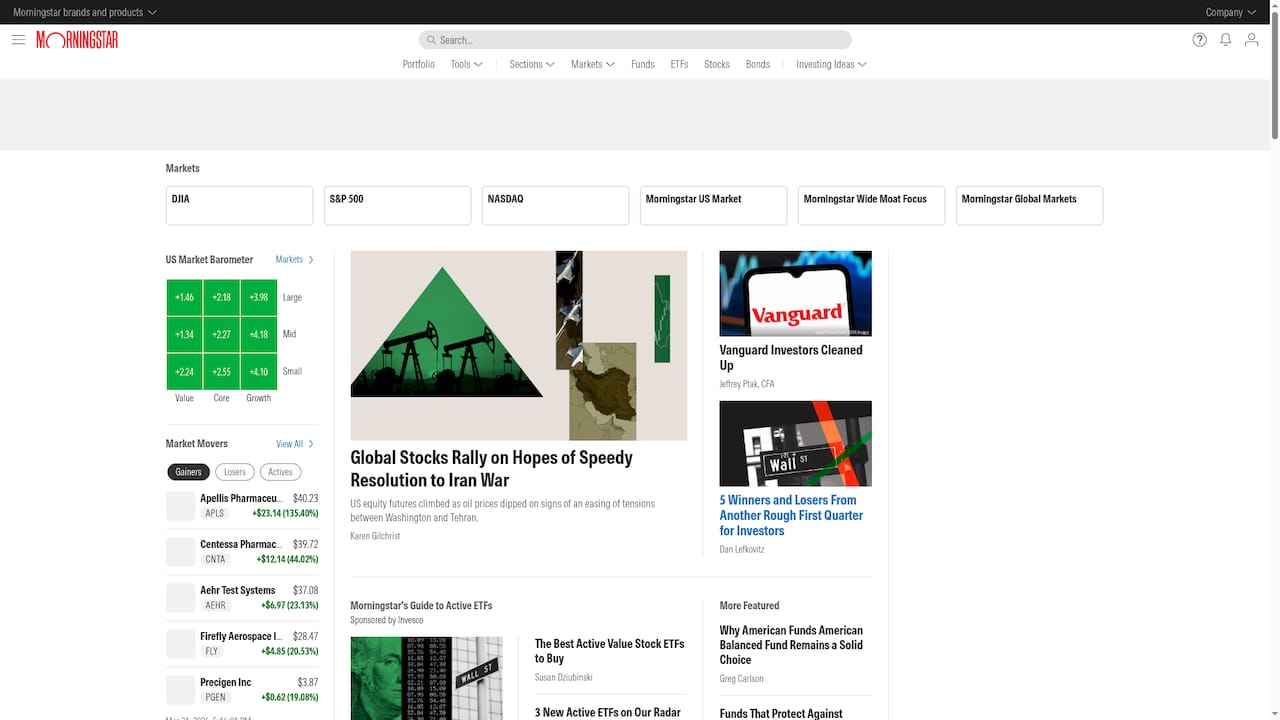Viewport: 1280px width, 720px height.
Task: Open the hamburger navigation menu
Action: [x=18, y=40]
